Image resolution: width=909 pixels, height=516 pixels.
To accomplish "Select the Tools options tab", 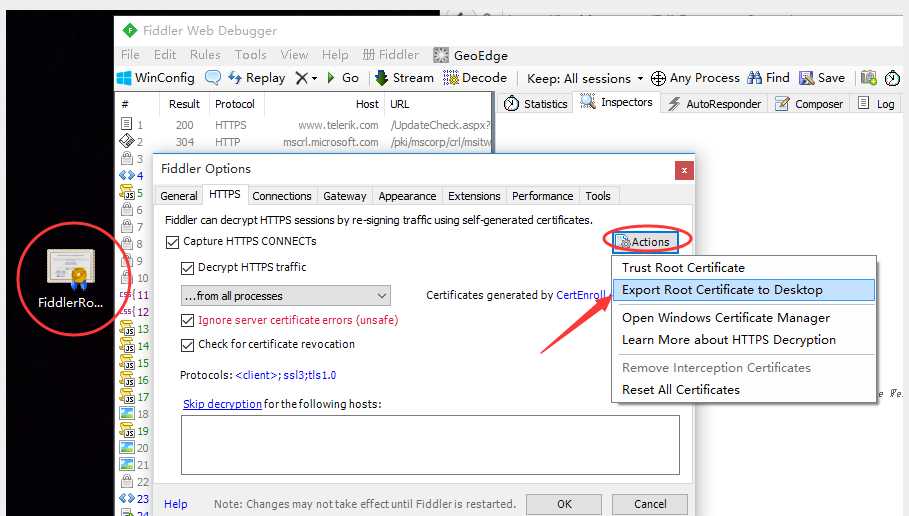I will coord(598,196).
